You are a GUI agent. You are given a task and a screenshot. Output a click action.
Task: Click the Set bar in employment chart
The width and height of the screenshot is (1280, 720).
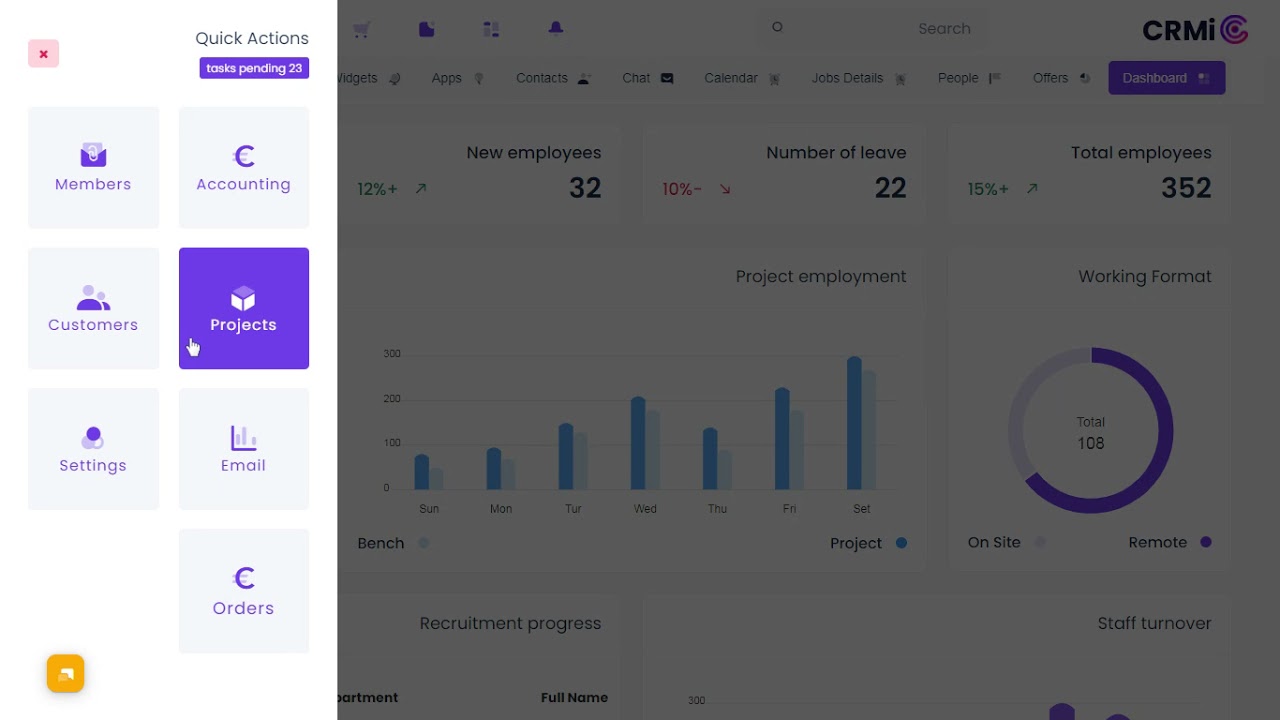[x=854, y=423]
